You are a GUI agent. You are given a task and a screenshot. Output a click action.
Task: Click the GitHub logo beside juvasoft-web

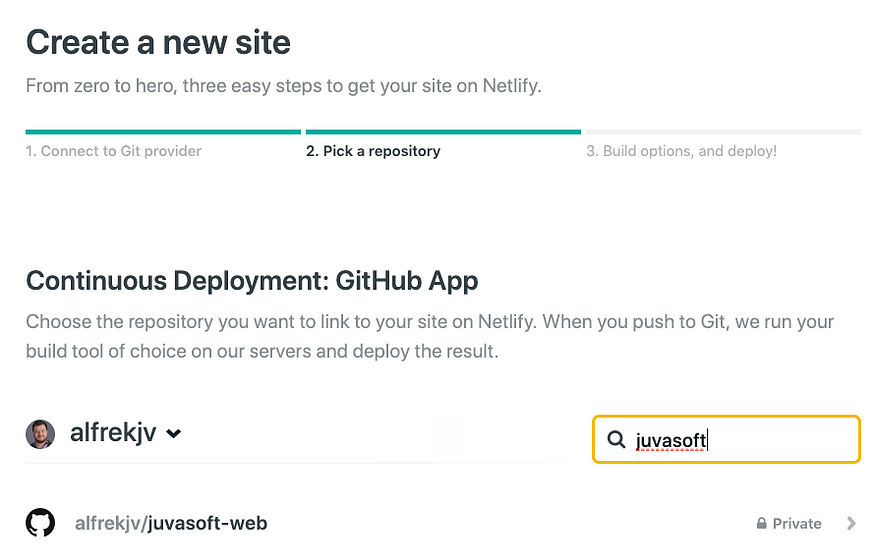[40, 523]
